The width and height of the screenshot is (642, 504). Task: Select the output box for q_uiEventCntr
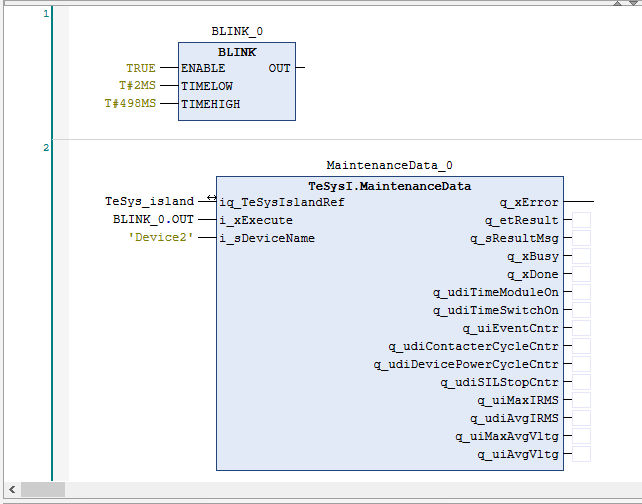click(581, 328)
